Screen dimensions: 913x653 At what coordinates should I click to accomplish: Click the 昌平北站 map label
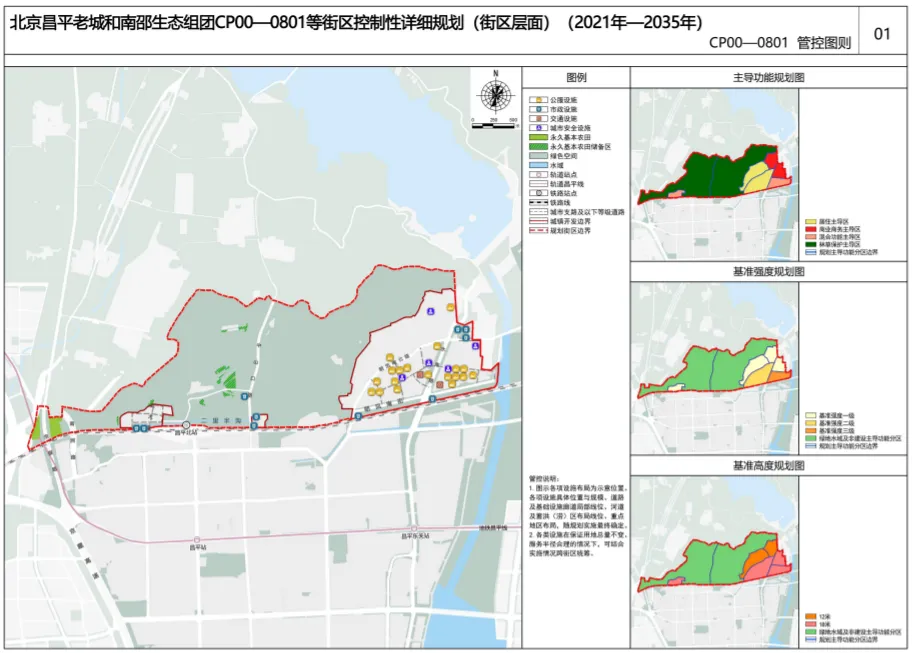pyautogui.click(x=186, y=433)
